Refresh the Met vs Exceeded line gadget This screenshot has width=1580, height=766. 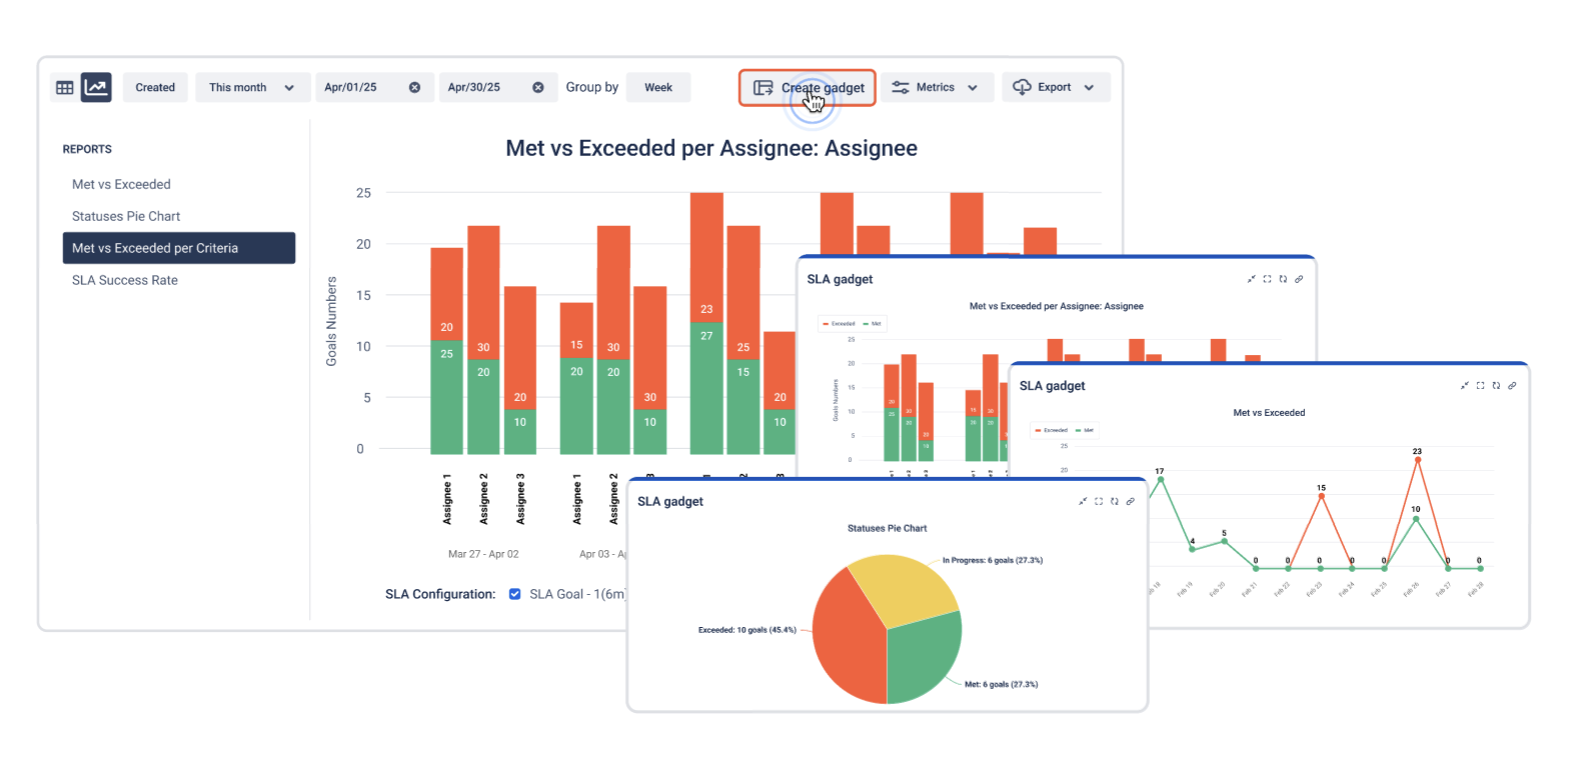[x=1496, y=385]
